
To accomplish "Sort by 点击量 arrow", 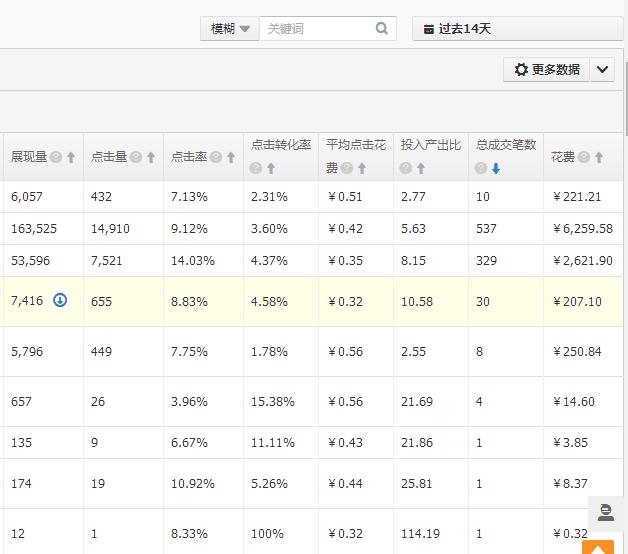I will pyautogui.click(x=151, y=157).
